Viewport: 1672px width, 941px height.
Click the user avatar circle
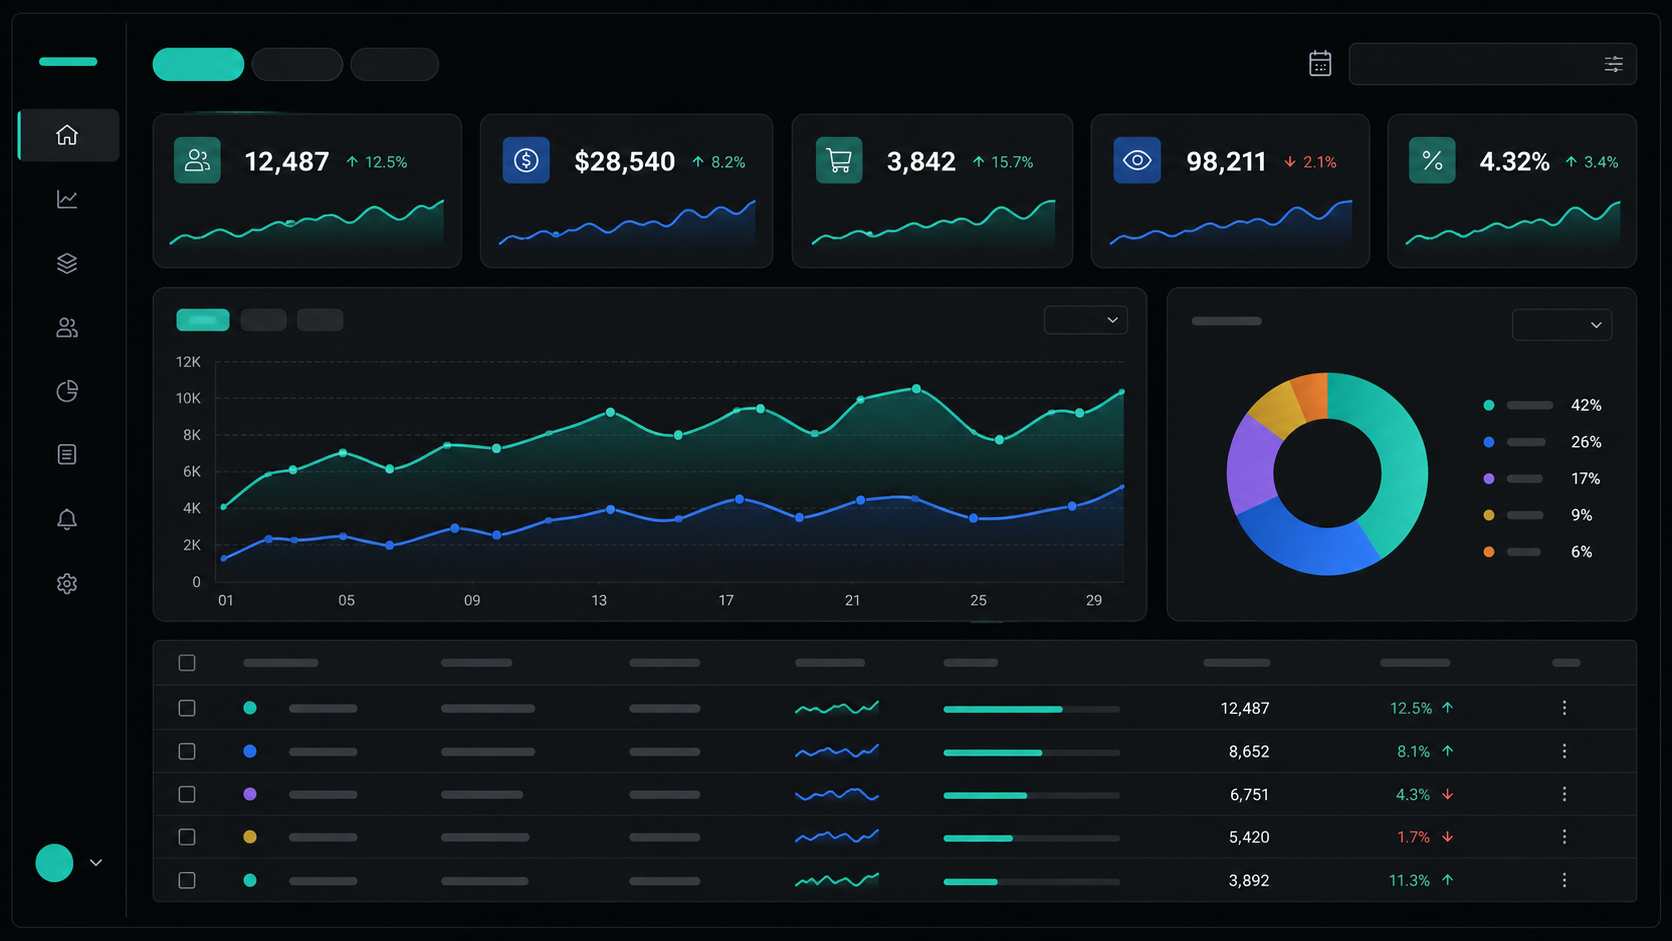tap(54, 863)
